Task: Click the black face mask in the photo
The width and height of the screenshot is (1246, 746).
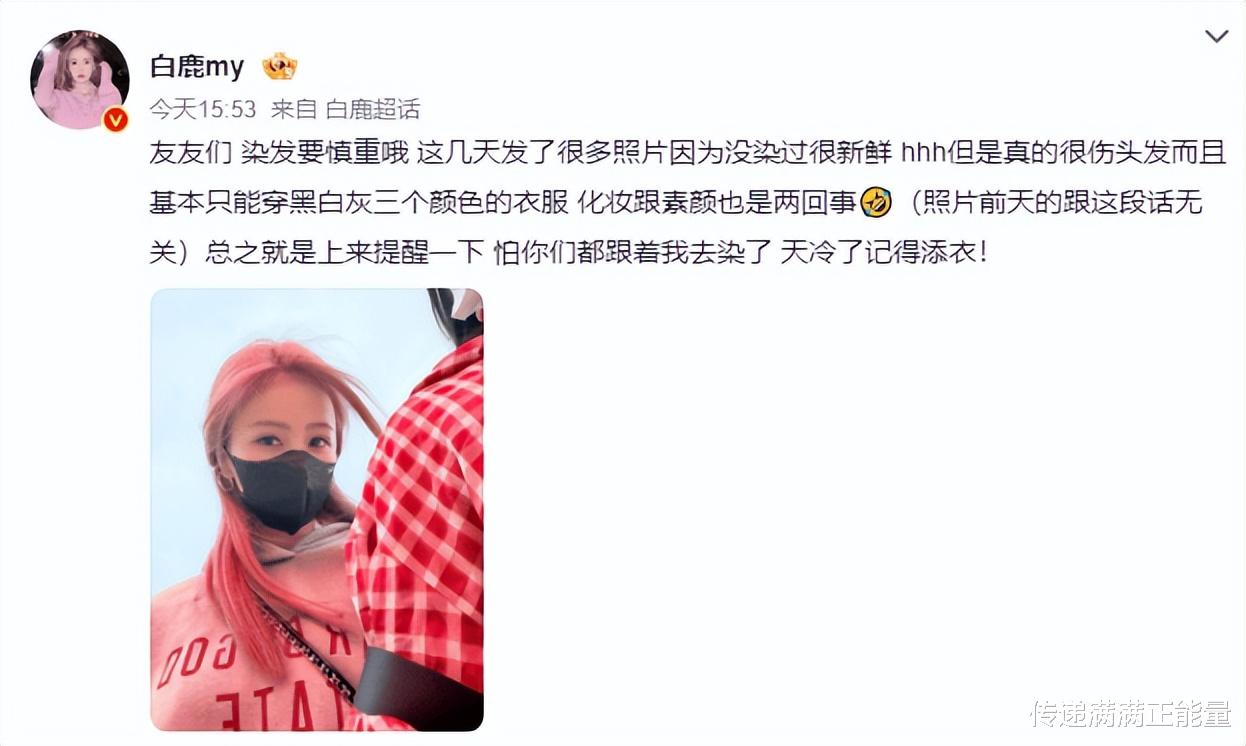Action: tap(280, 489)
